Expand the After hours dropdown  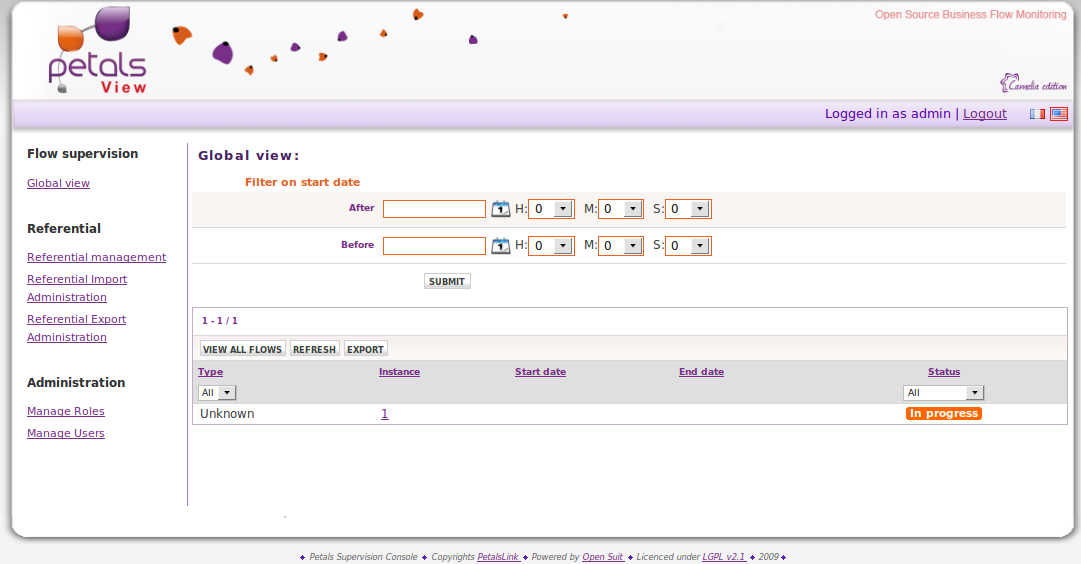coord(551,209)
